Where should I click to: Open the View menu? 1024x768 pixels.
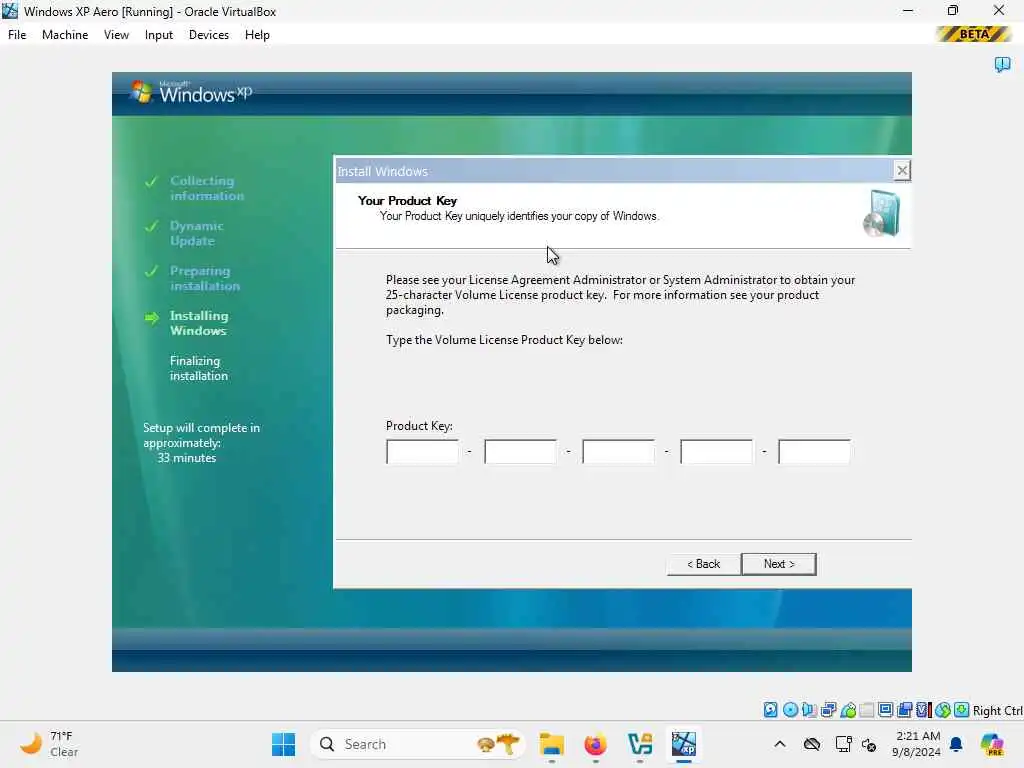[x=116, y=35]
